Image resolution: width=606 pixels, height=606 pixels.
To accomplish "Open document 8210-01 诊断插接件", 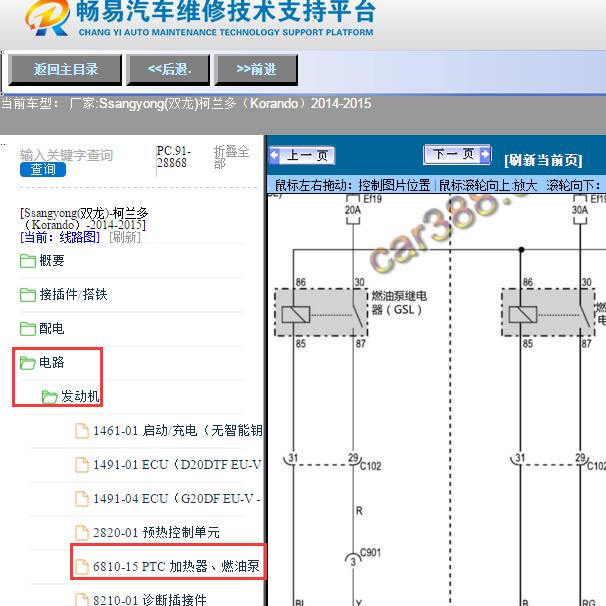I will (150, 600).
